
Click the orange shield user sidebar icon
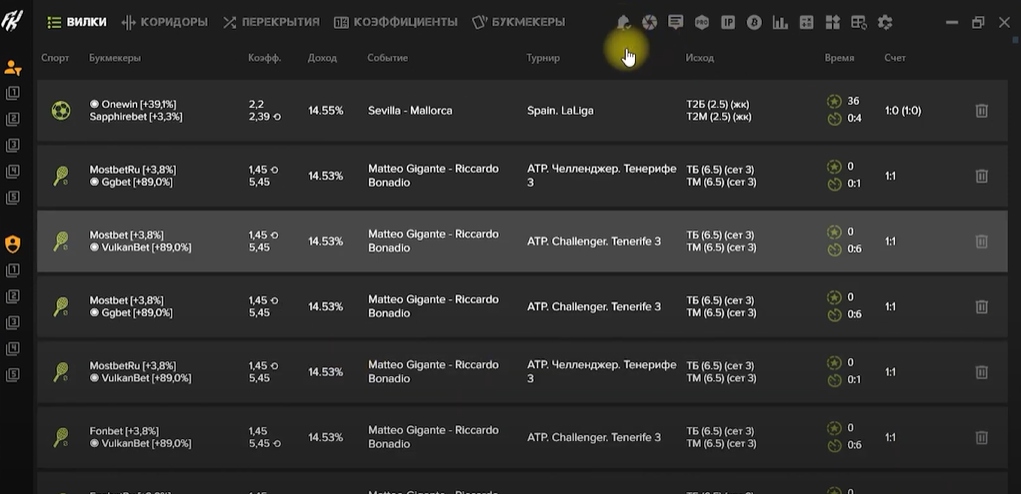tap(12, 244)
